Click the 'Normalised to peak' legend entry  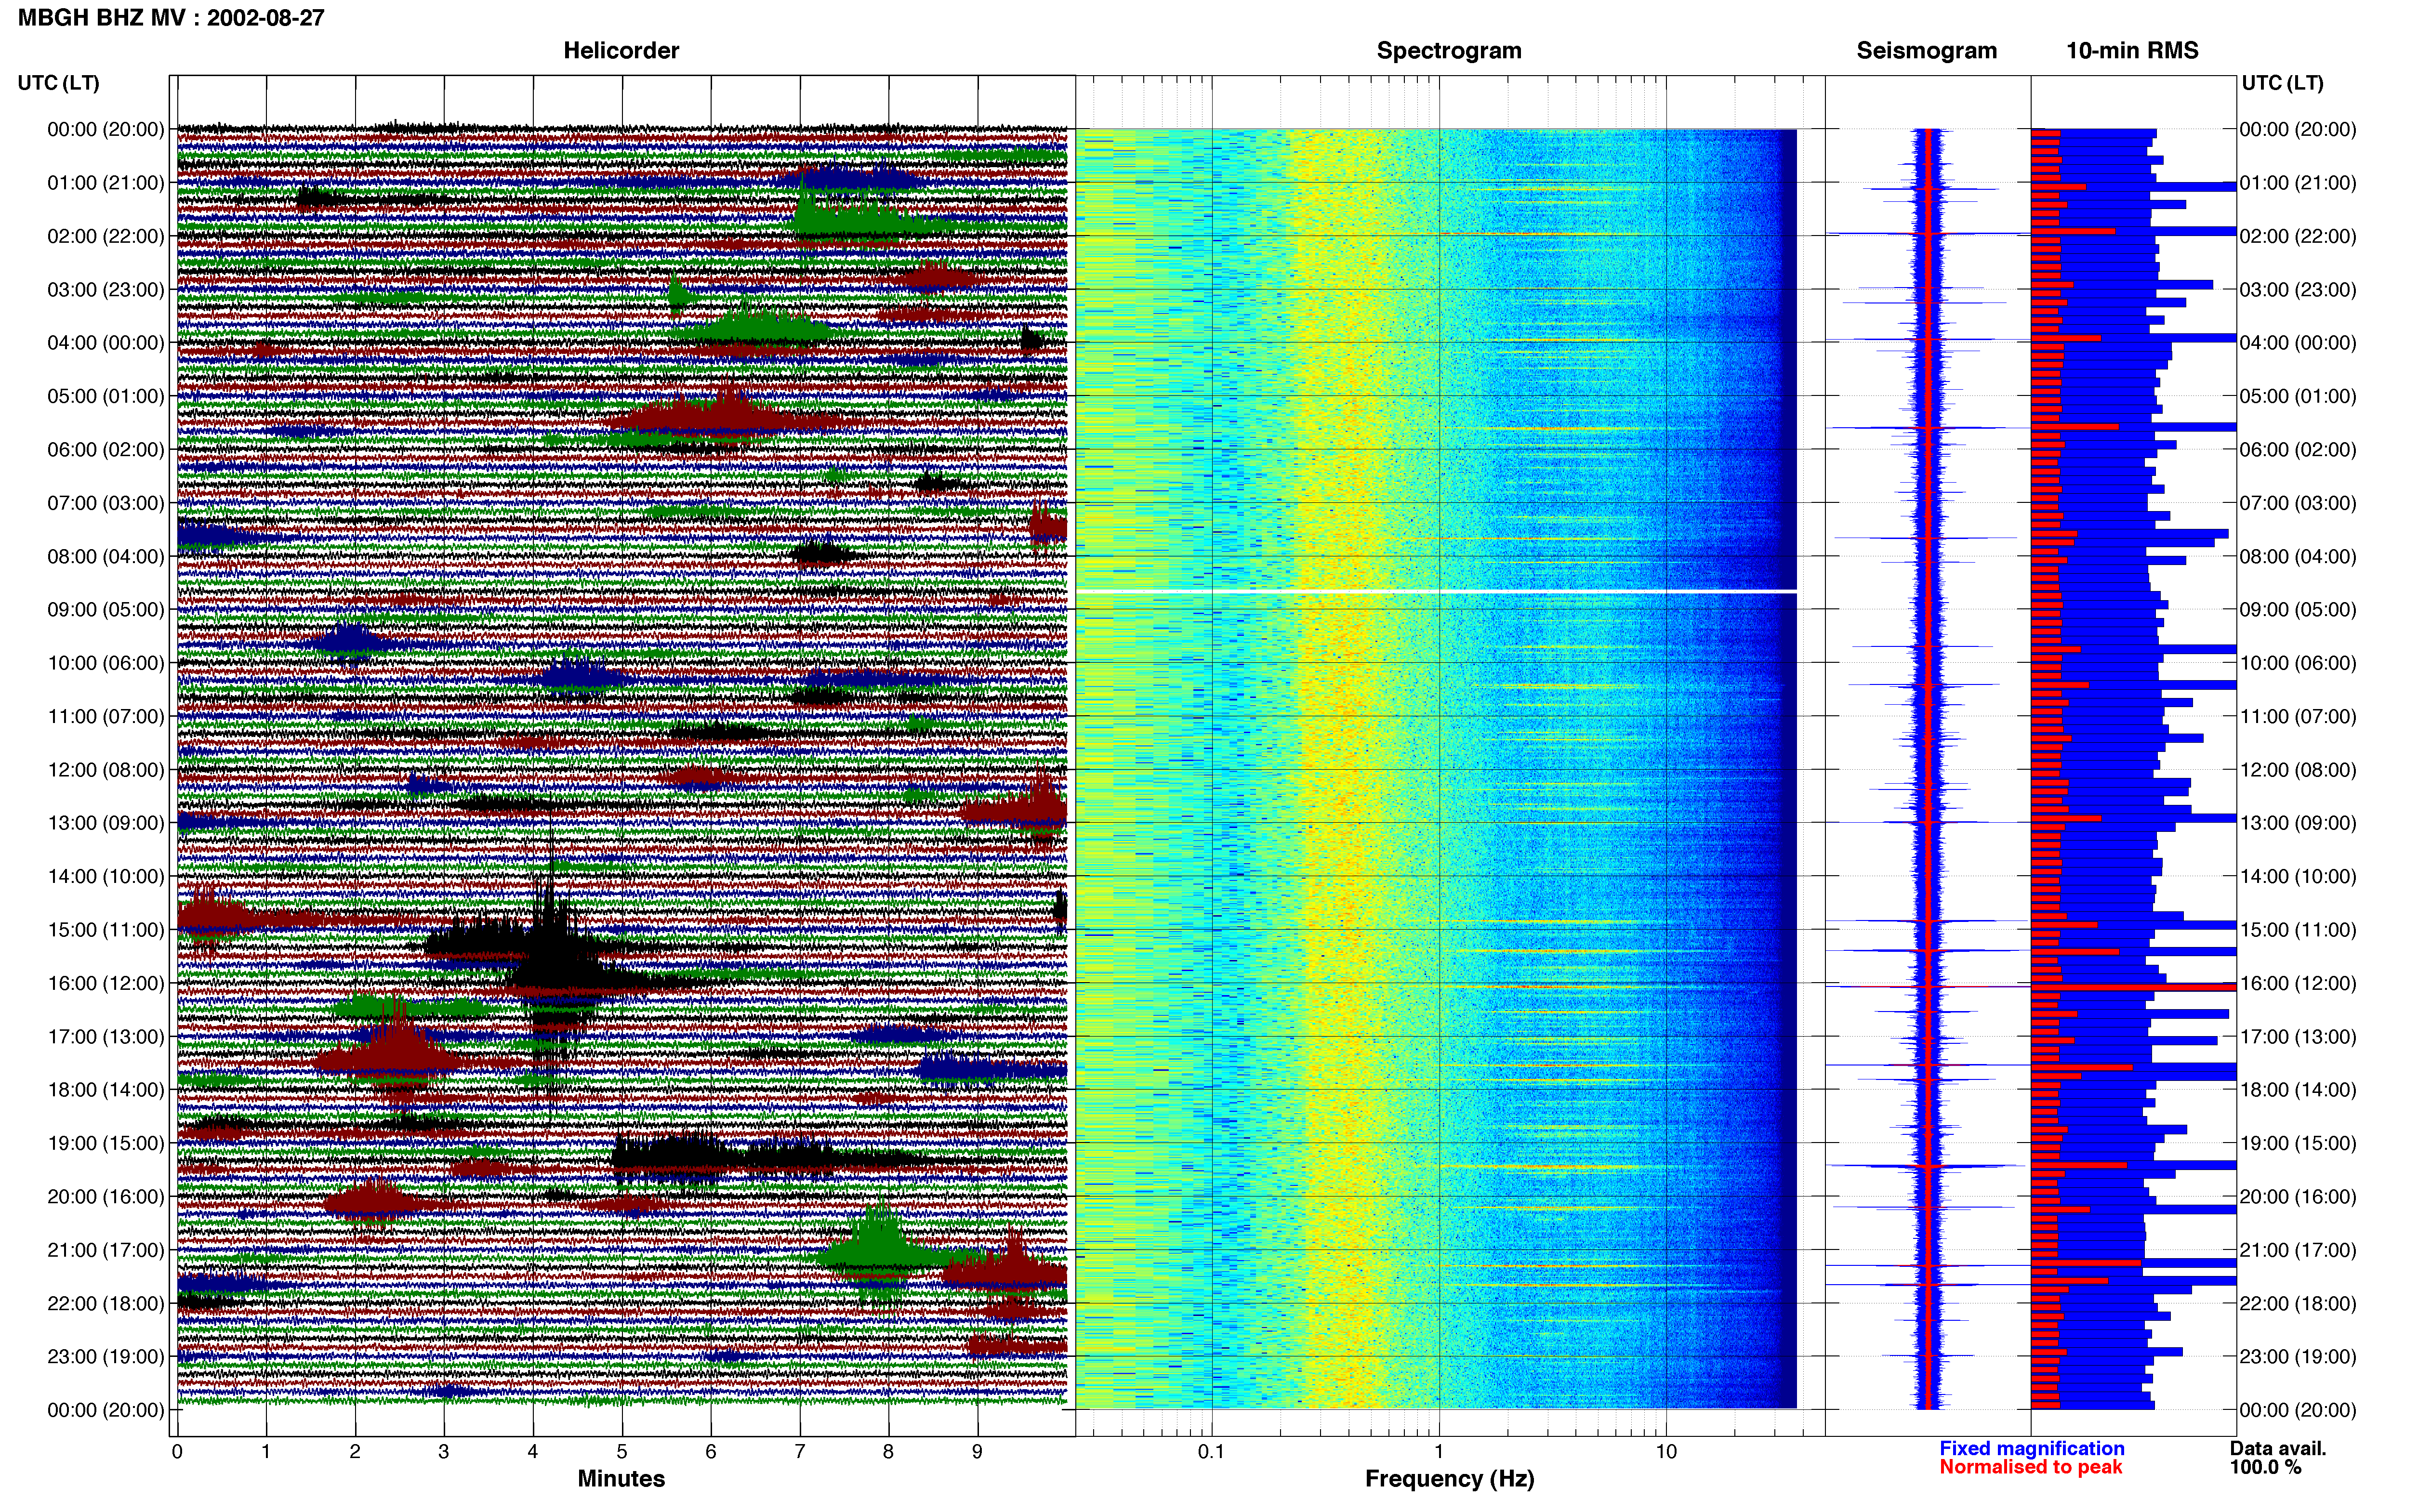point(2030,1467)
